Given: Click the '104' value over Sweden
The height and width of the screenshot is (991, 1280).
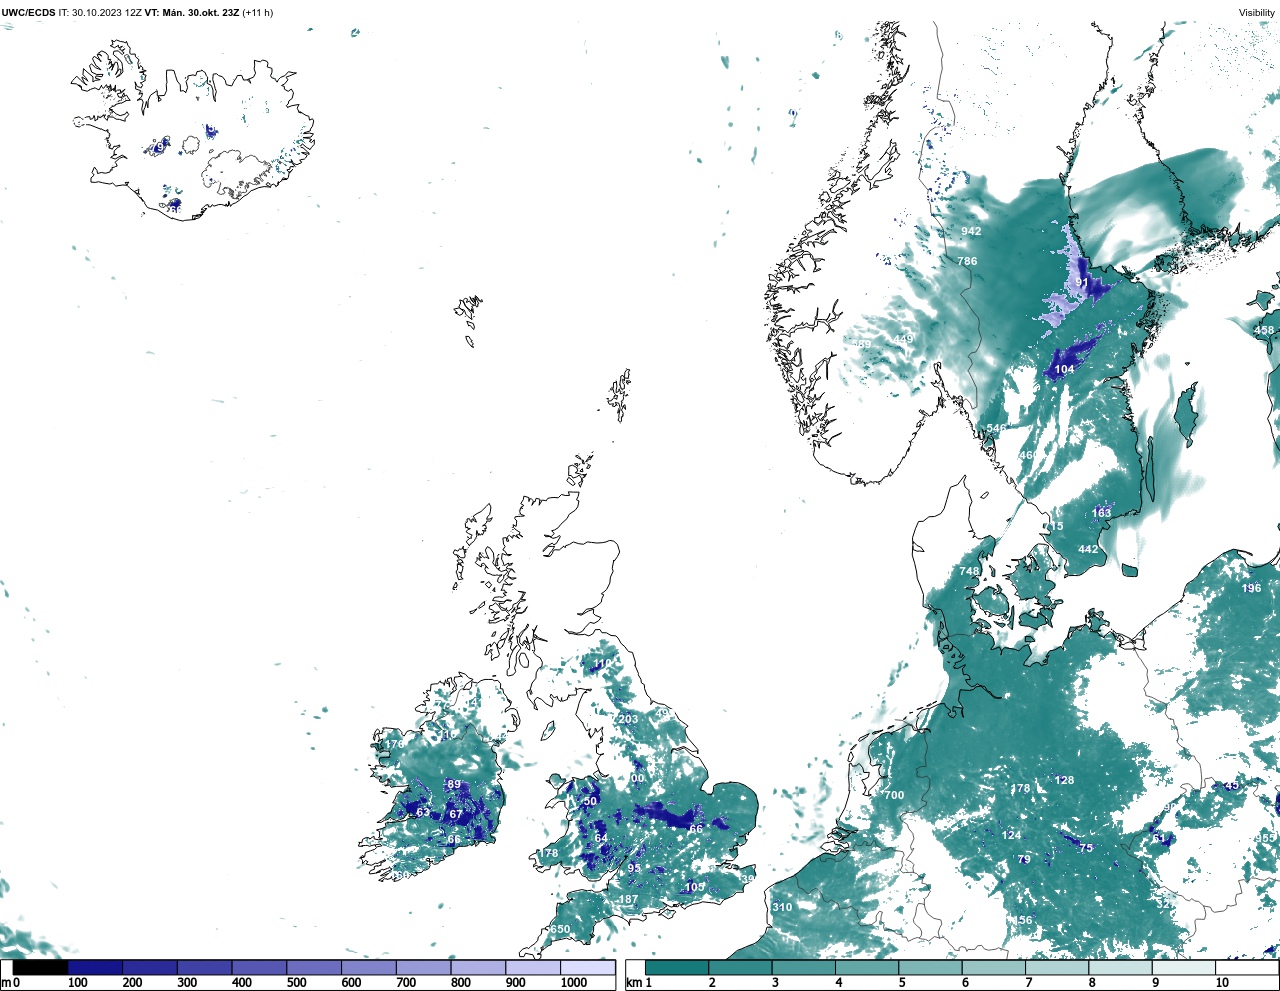Looking at the screenshot, I should pos(1064,369).
